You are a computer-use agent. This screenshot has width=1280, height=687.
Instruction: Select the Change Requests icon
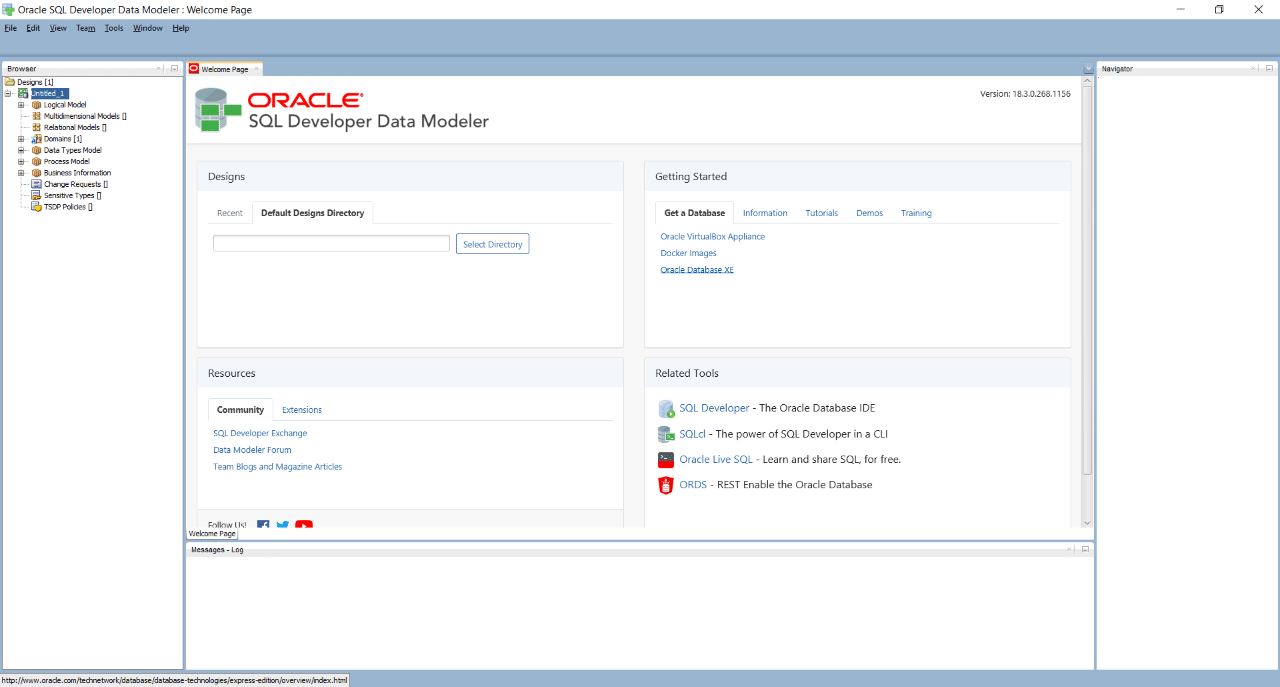[36, 184]
